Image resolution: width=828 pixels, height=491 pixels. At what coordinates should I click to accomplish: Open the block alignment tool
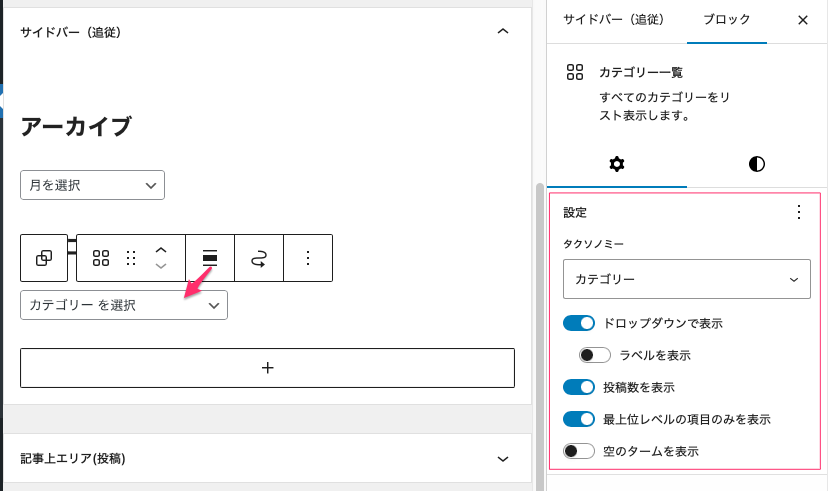[x=210, y=259]
